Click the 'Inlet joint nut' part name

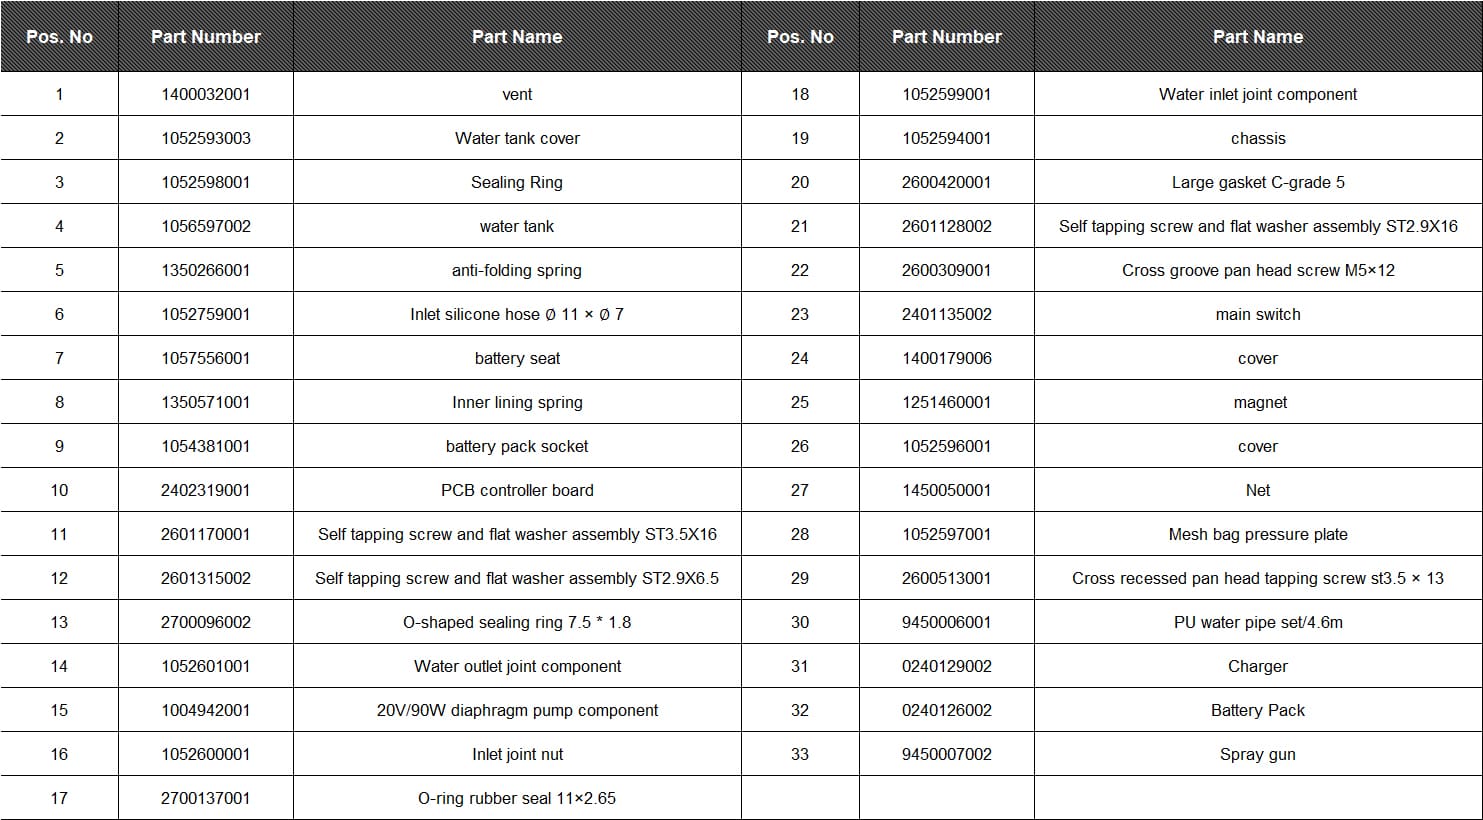click(517, 754)
